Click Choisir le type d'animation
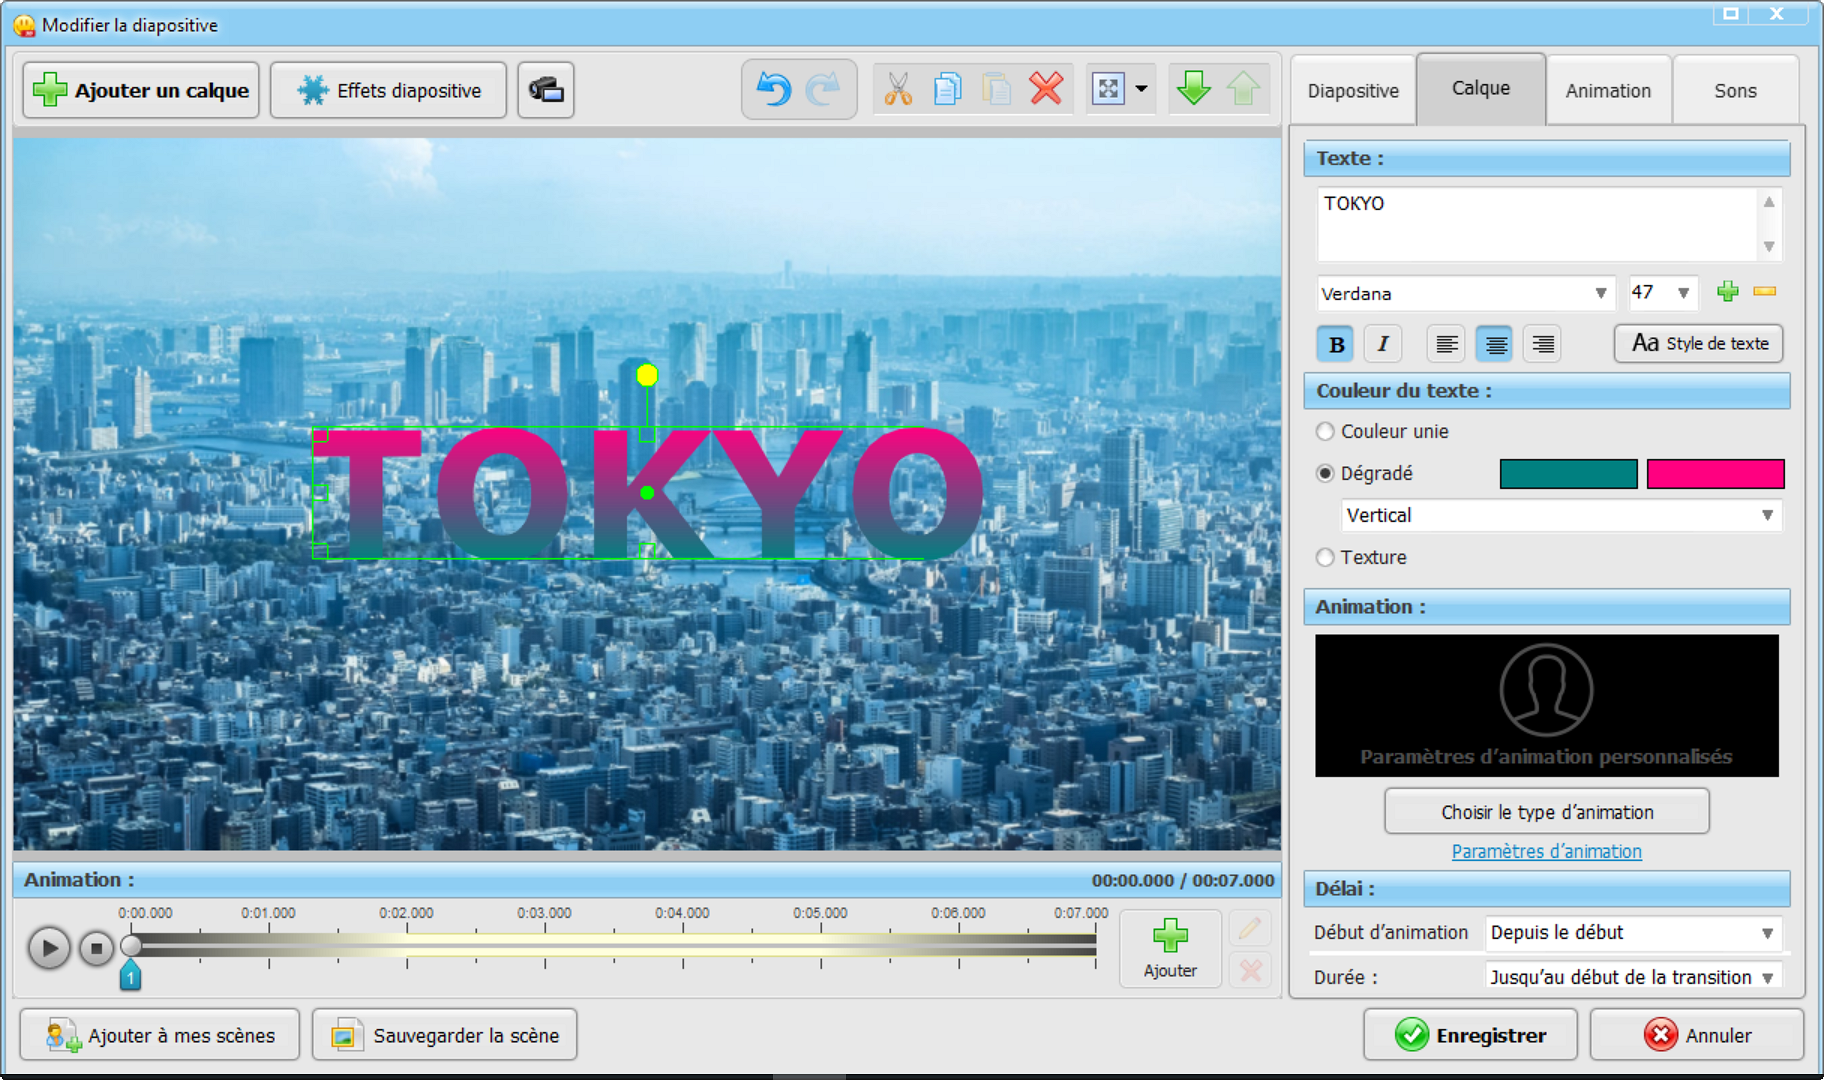Viewport: 1824px width, 1080px height. (1547, 812)
